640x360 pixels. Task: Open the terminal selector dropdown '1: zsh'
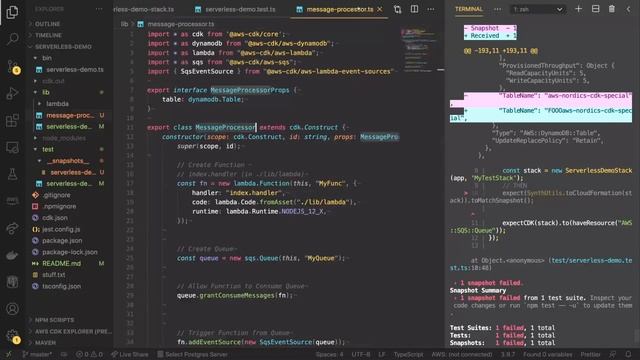click(x=538, y=9)
